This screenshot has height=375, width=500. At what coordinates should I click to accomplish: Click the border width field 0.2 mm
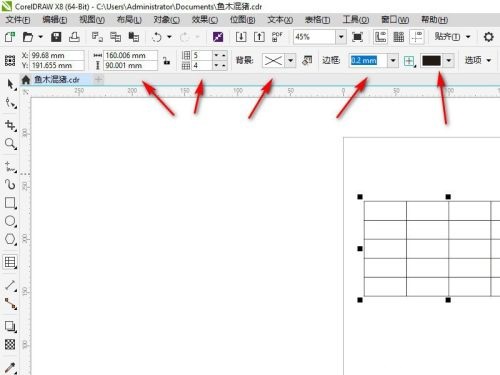pyautogui.click(x=368, y=61)
